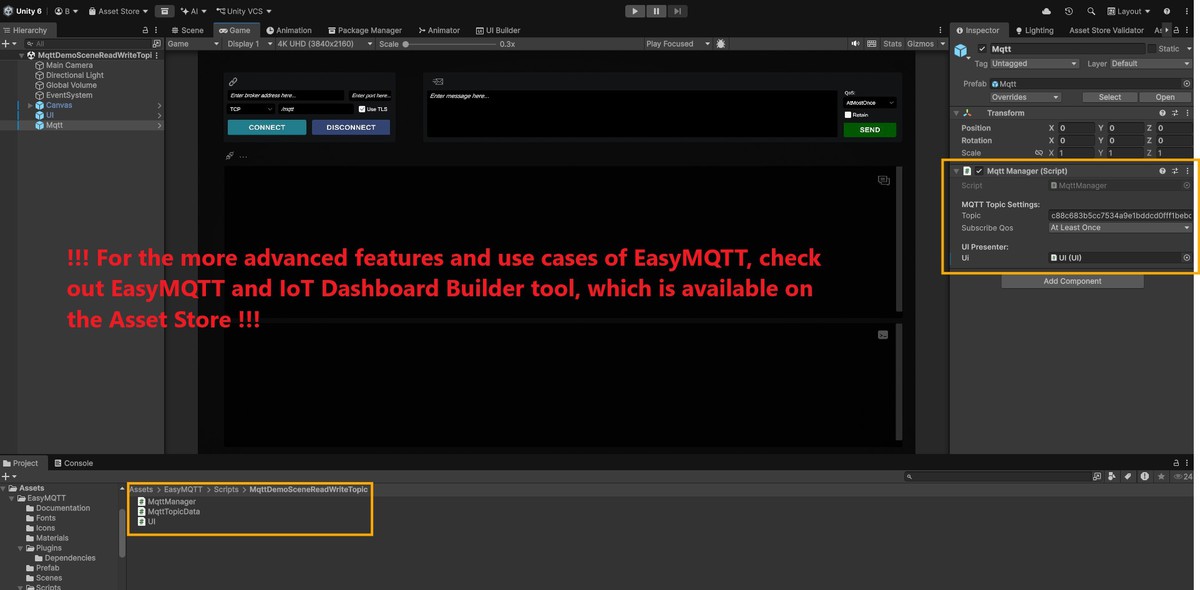This screenshot has width=1200, height=590.
Task: Open the Undo History icon
Action: [1068, 11]
